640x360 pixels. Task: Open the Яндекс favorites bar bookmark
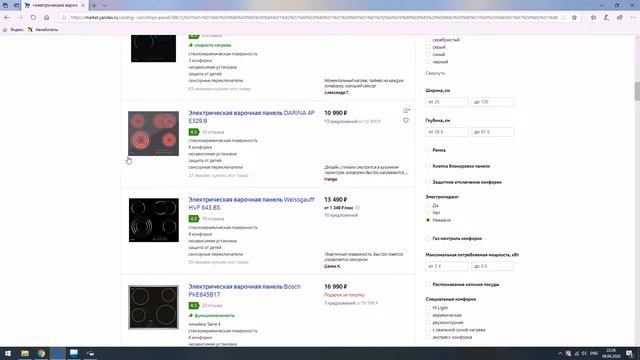click(x=13, y=30)
